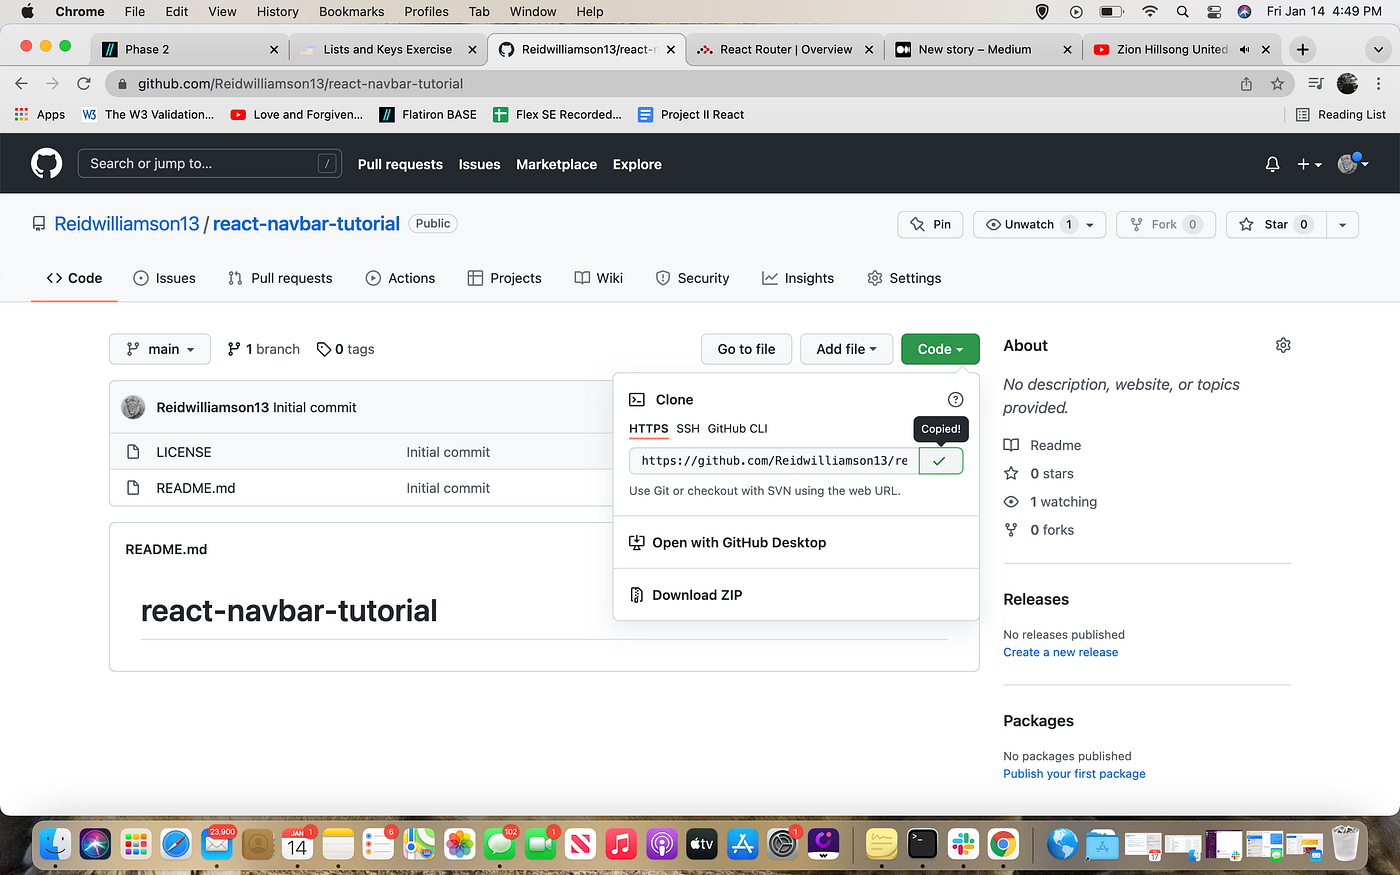This screenshot has height=875, width=1400.
Task: Open a new Chrome tab
Action: (1302, 49)
